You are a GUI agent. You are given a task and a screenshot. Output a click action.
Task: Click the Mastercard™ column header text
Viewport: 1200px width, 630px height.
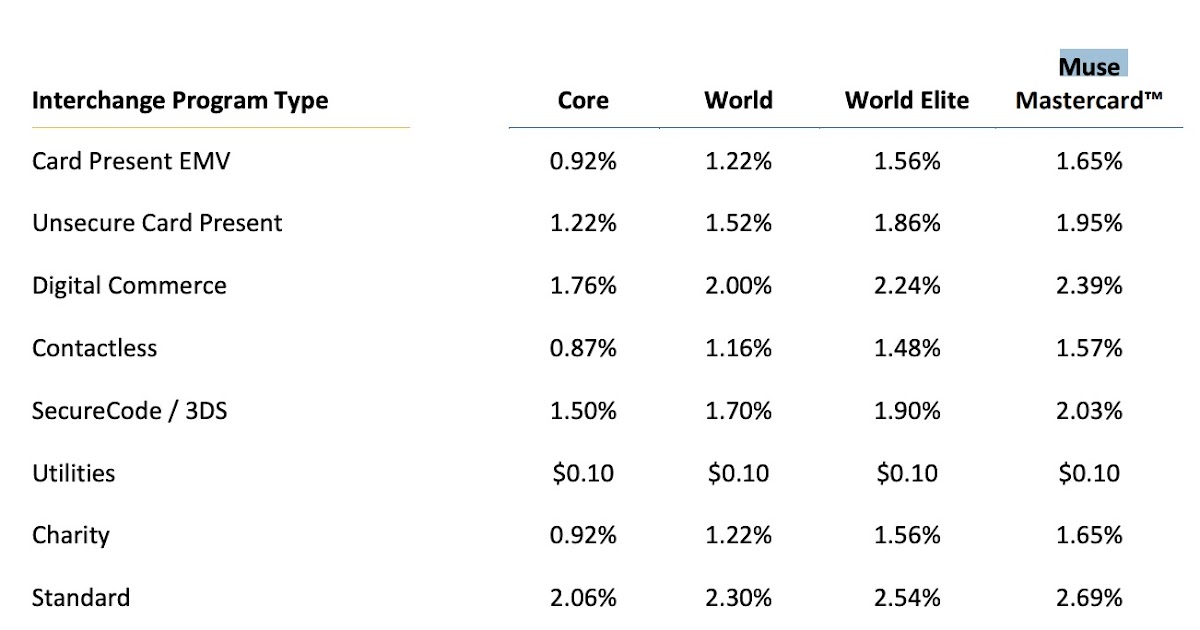pos(1089,101)
